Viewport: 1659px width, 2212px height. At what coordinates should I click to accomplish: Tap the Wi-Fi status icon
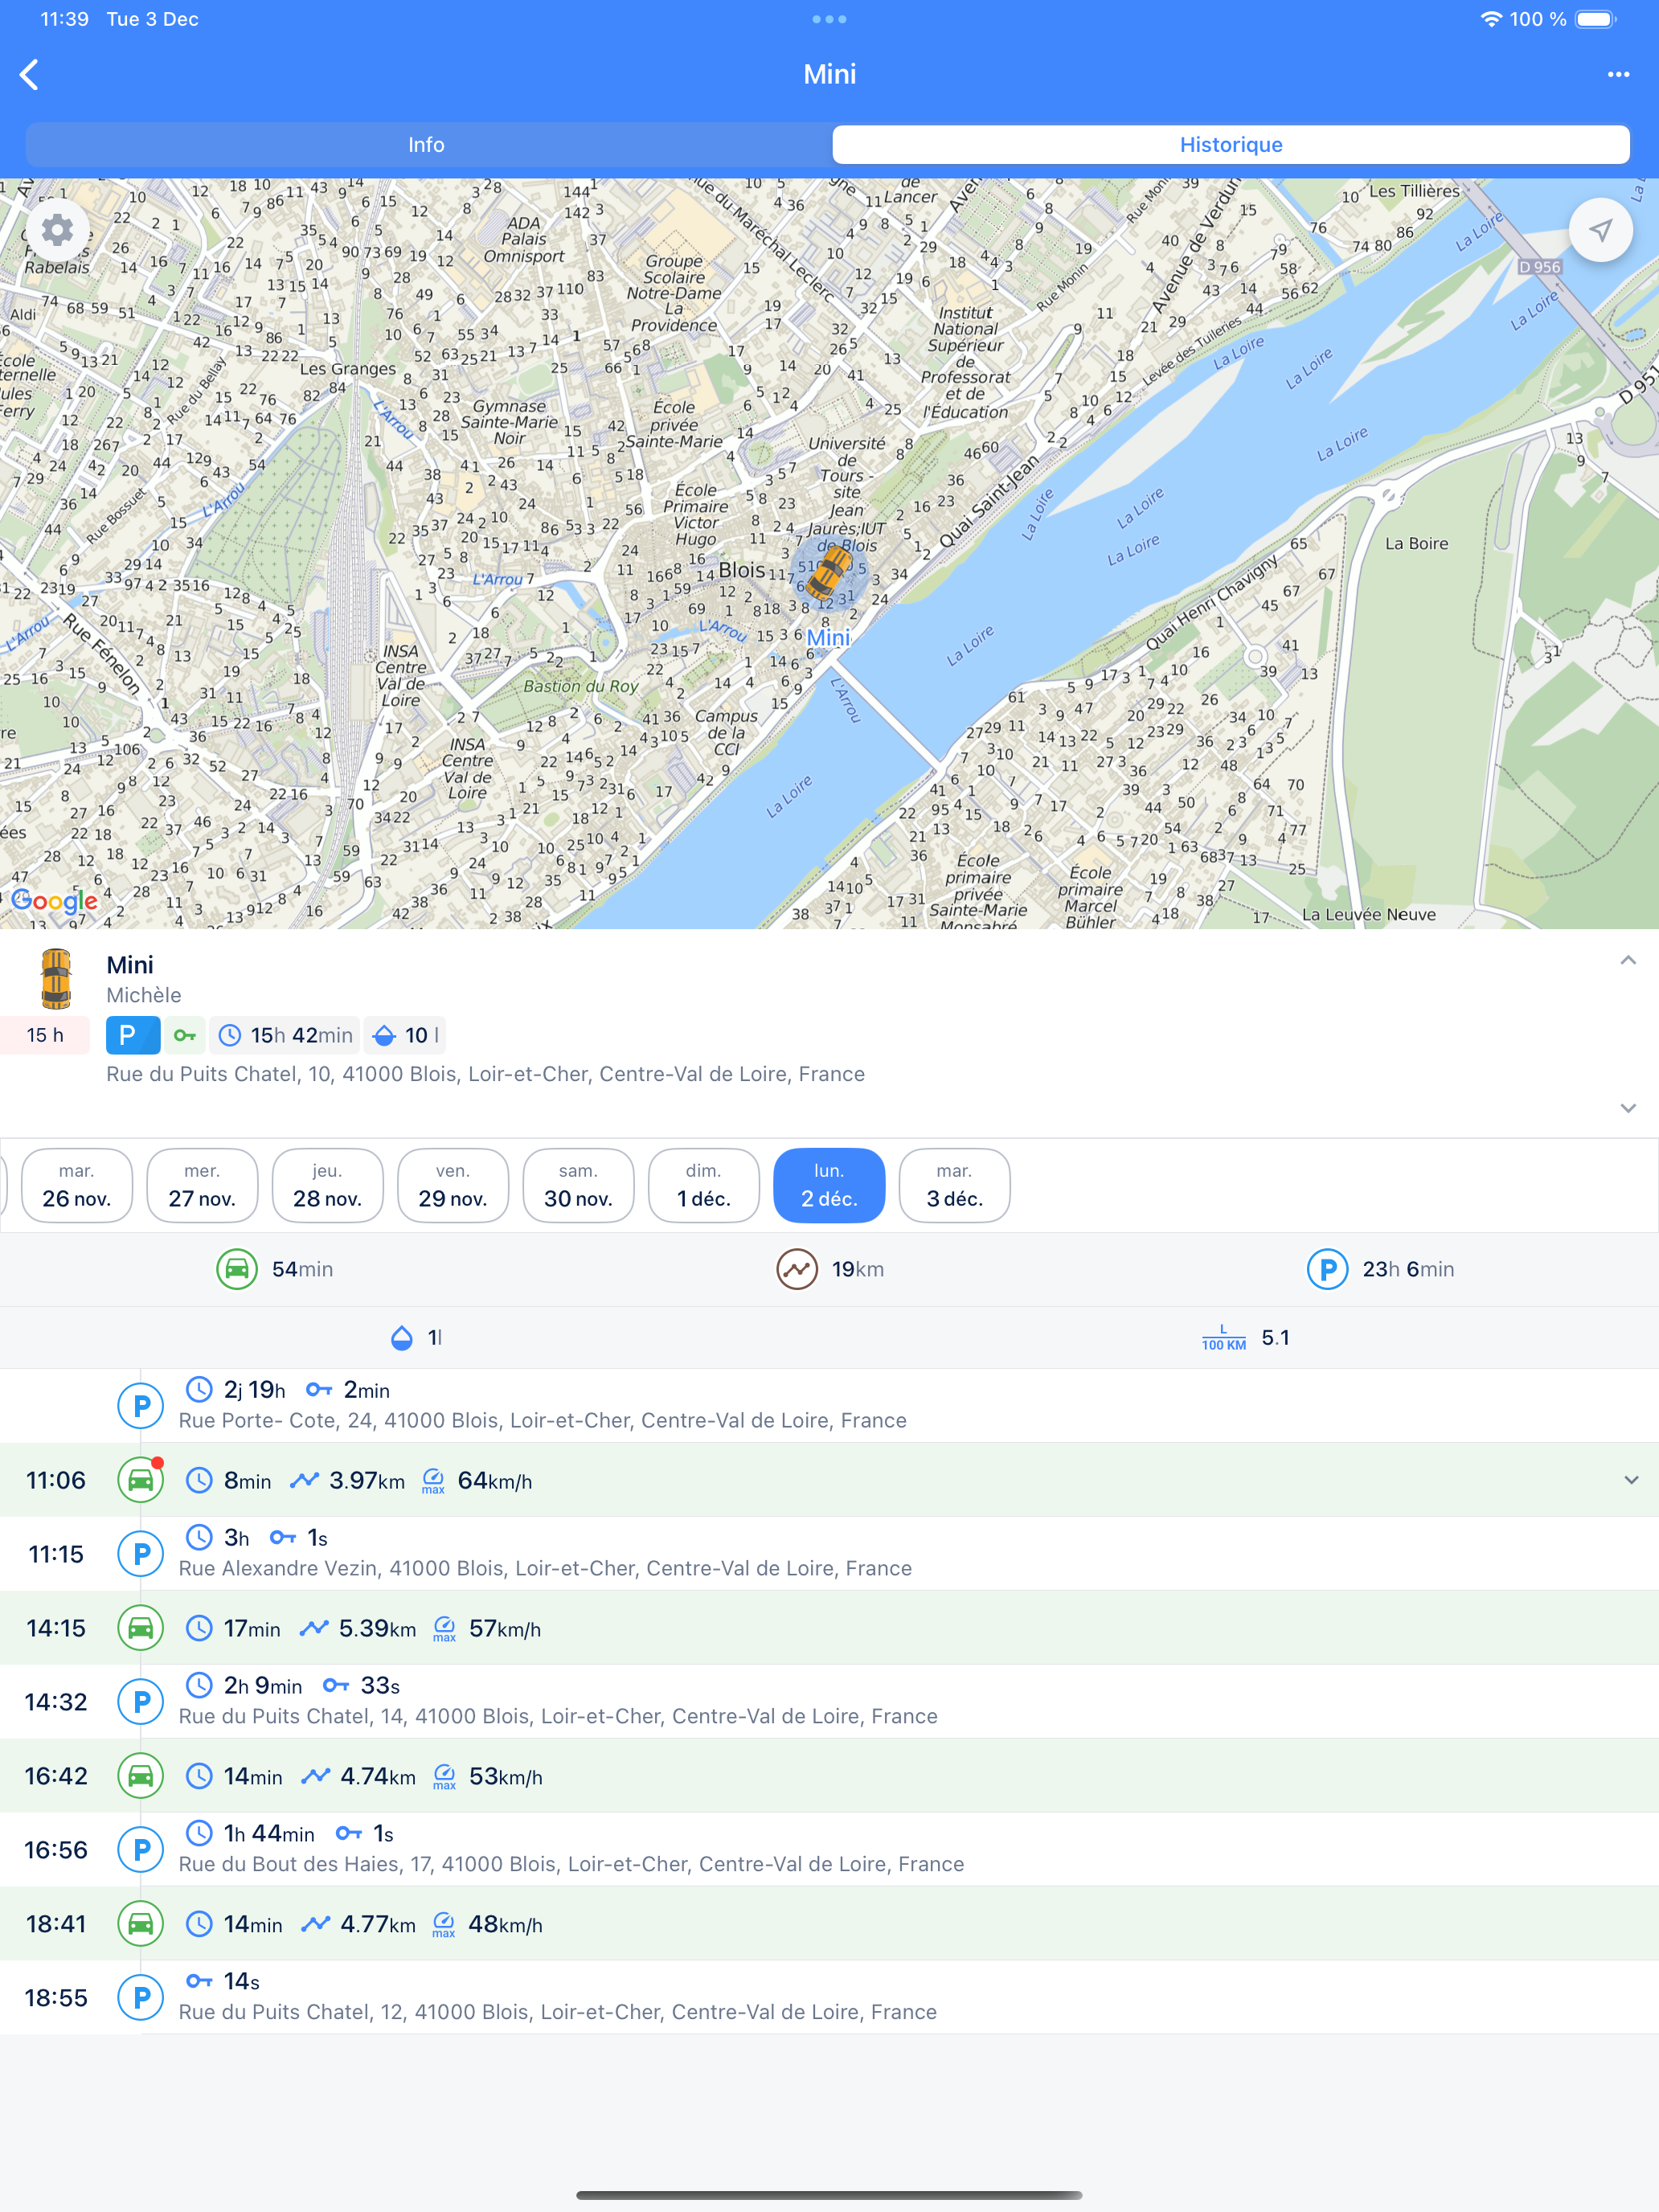(1490, 19)
